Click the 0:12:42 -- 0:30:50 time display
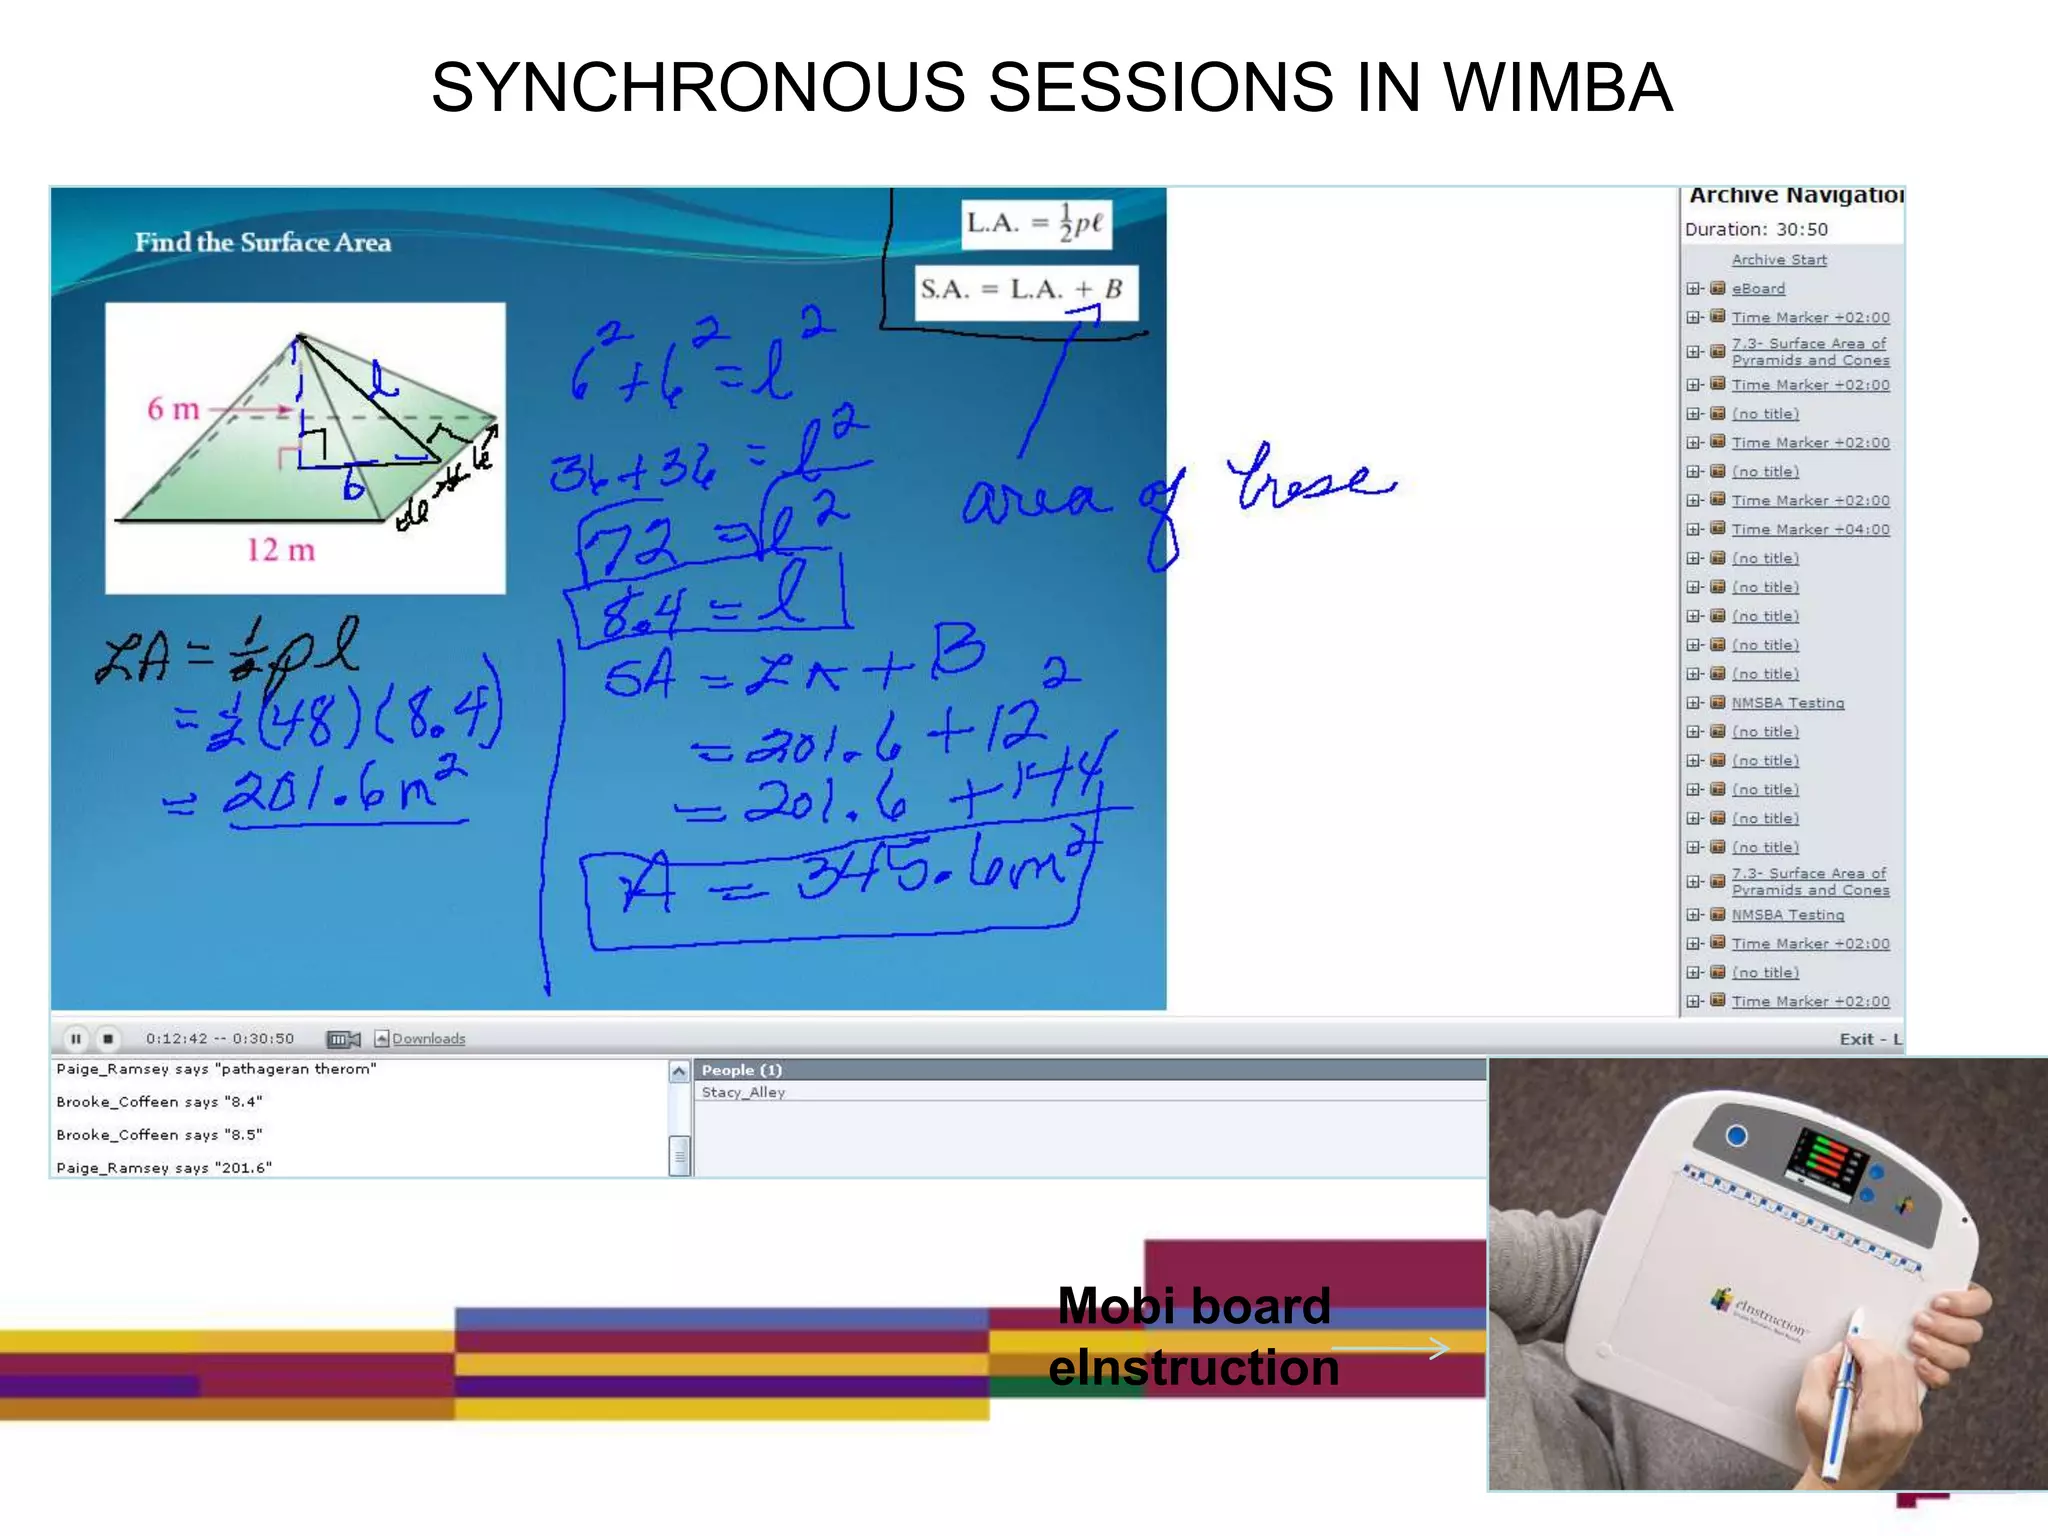This screenshot has height=1536, width=2048. tap(220, 1039)
